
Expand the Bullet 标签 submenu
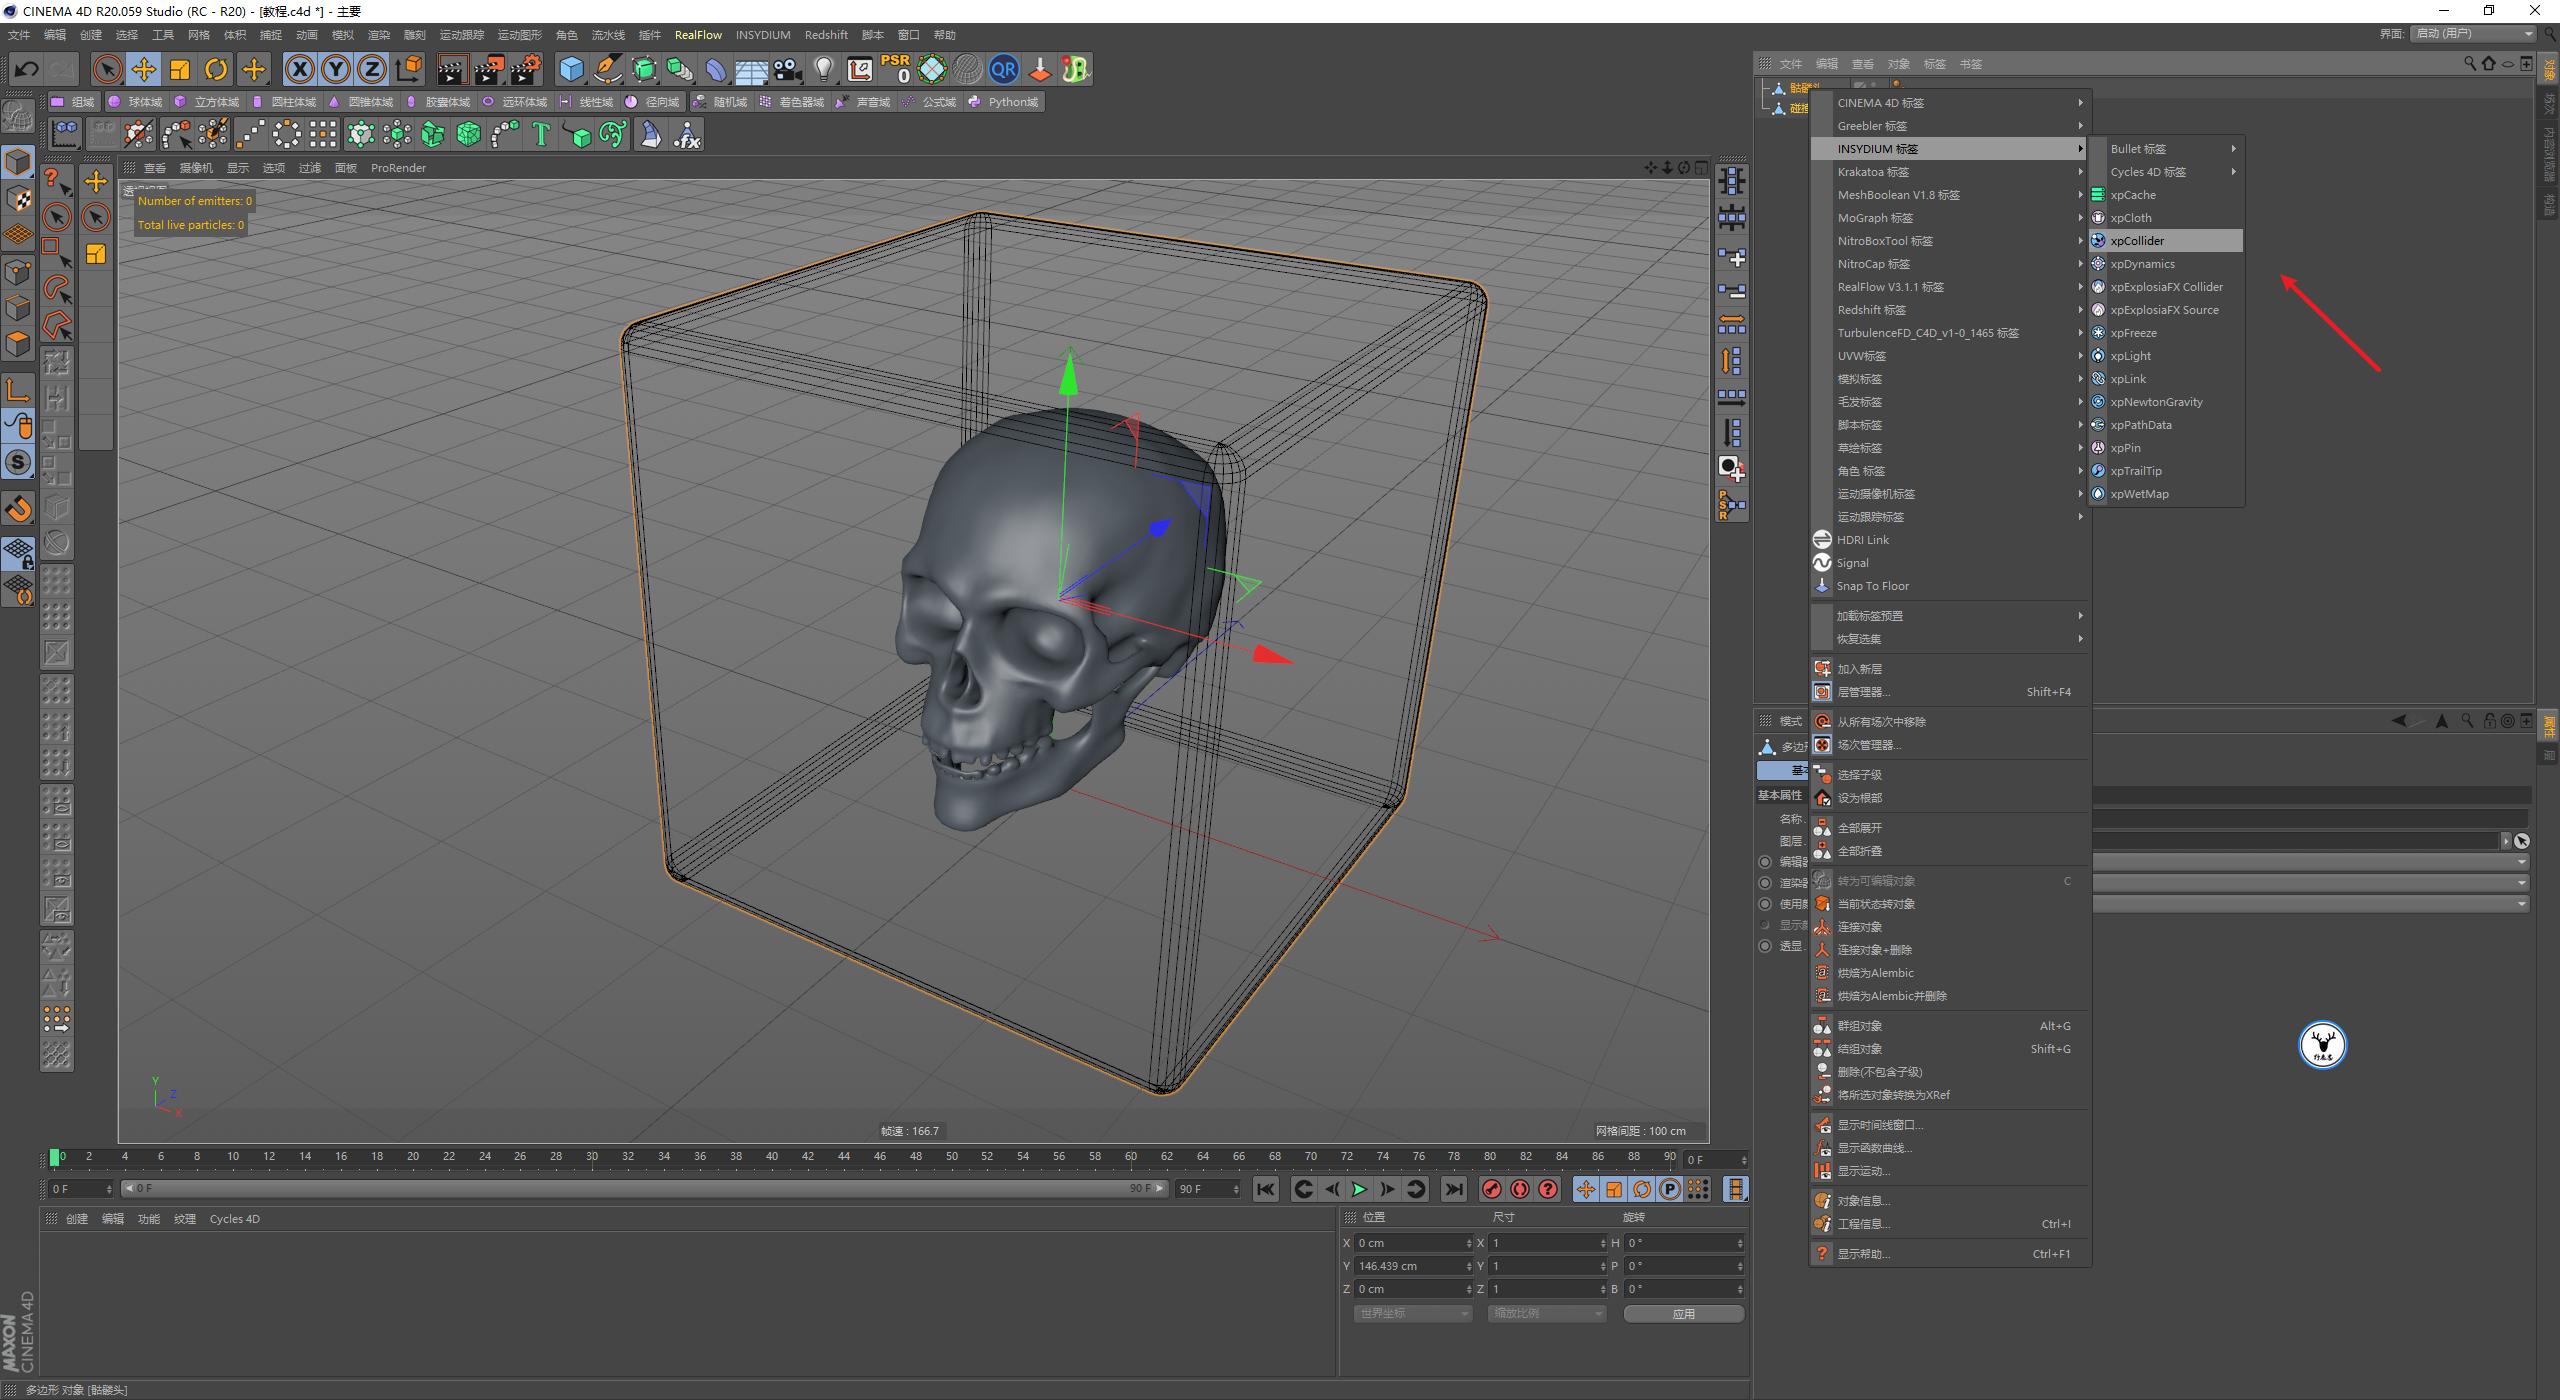(x=2139, y=148)
